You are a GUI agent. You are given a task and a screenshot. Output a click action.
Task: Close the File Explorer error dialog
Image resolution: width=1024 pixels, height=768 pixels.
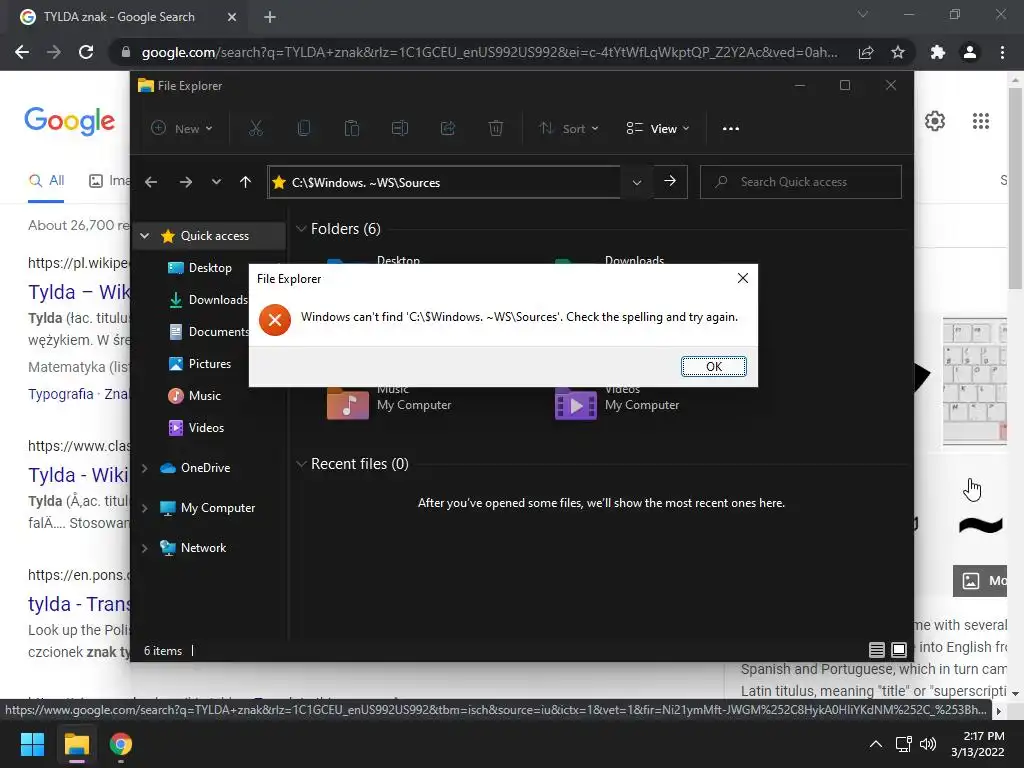(x=743, y=278)
